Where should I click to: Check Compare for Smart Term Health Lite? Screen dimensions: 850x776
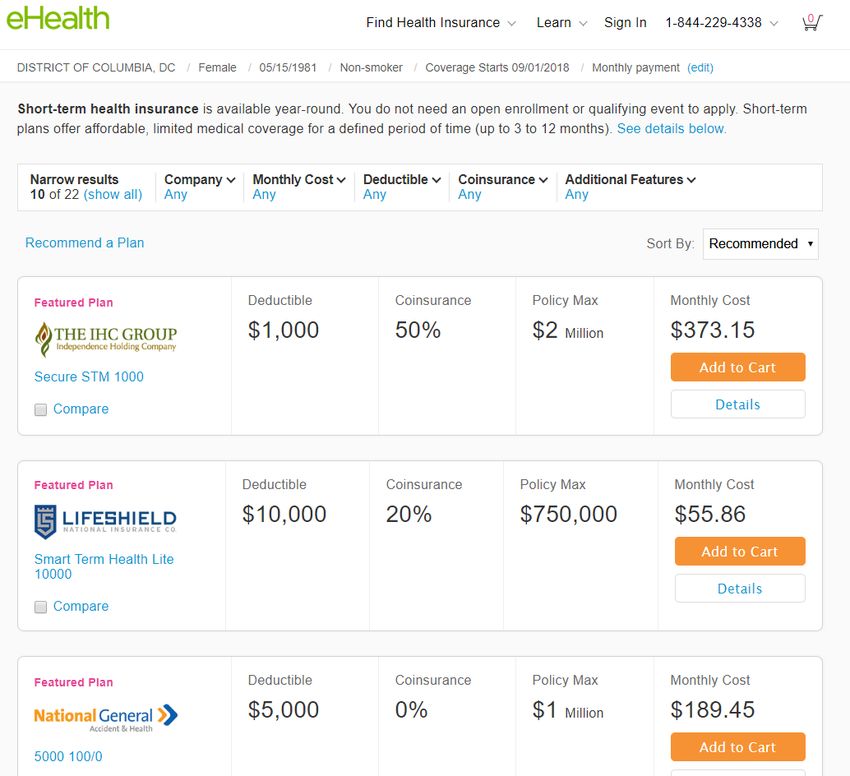(41, 607)
